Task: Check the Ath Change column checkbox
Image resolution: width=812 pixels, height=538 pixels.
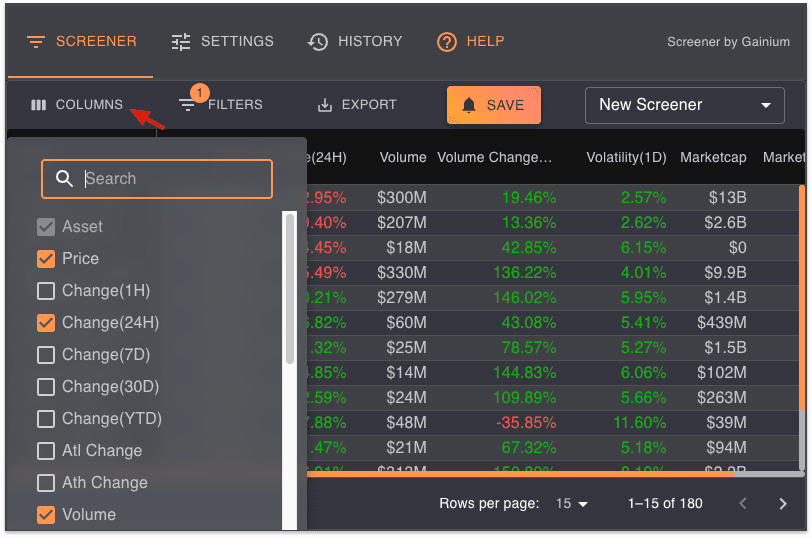Action: click(46, 483)
